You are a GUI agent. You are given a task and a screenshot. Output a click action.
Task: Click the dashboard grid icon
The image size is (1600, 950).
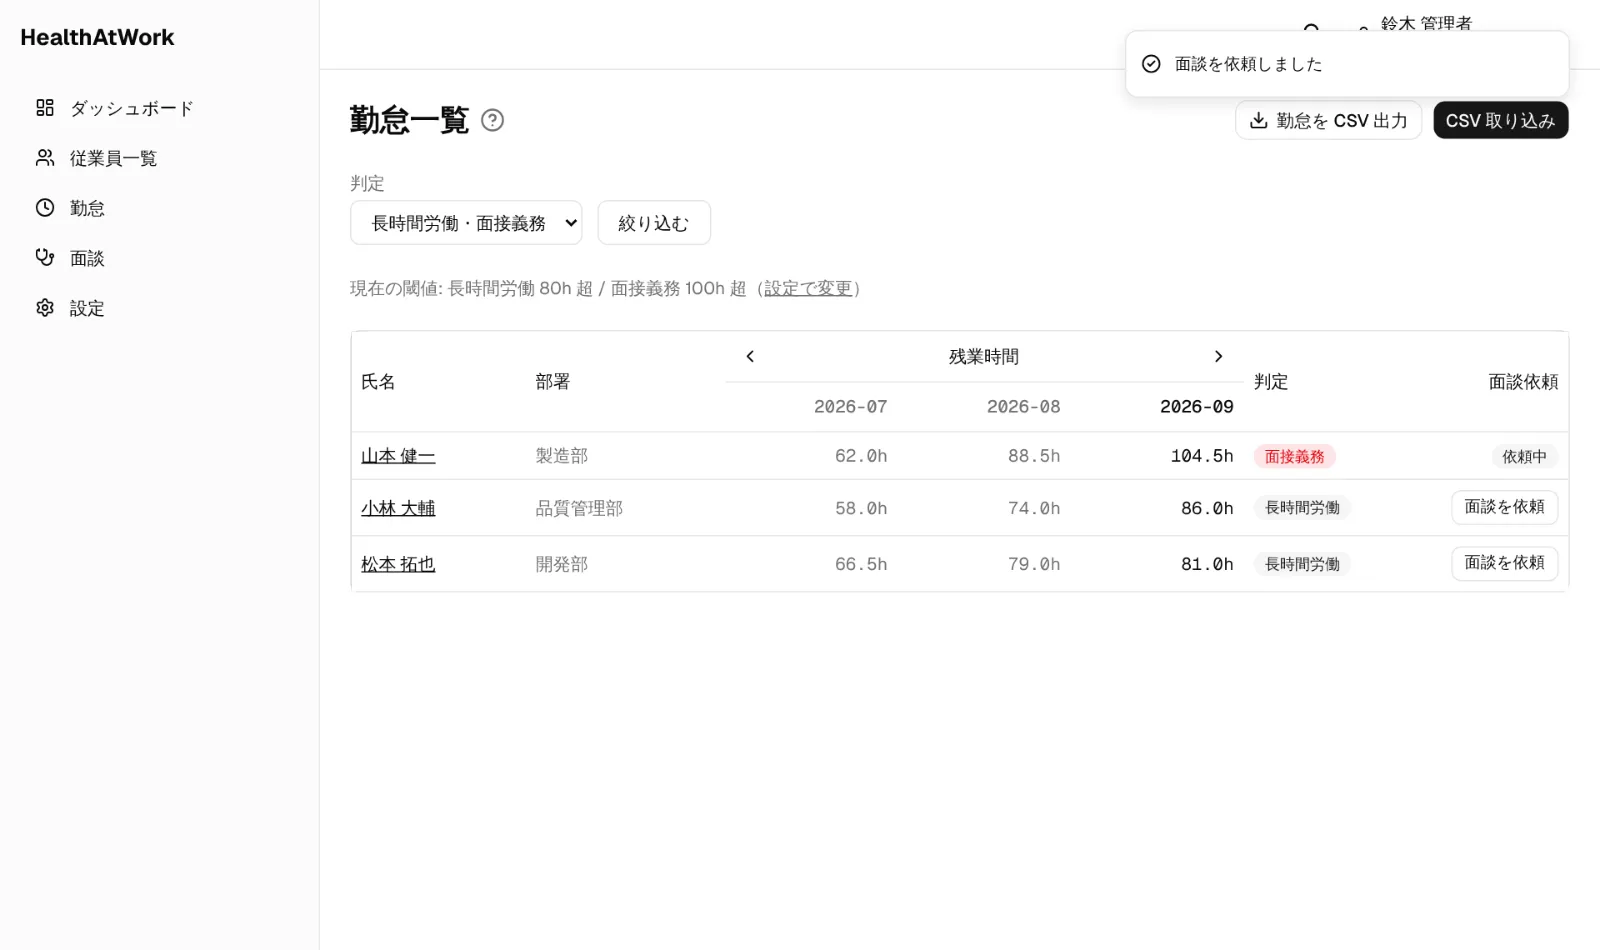45,107
